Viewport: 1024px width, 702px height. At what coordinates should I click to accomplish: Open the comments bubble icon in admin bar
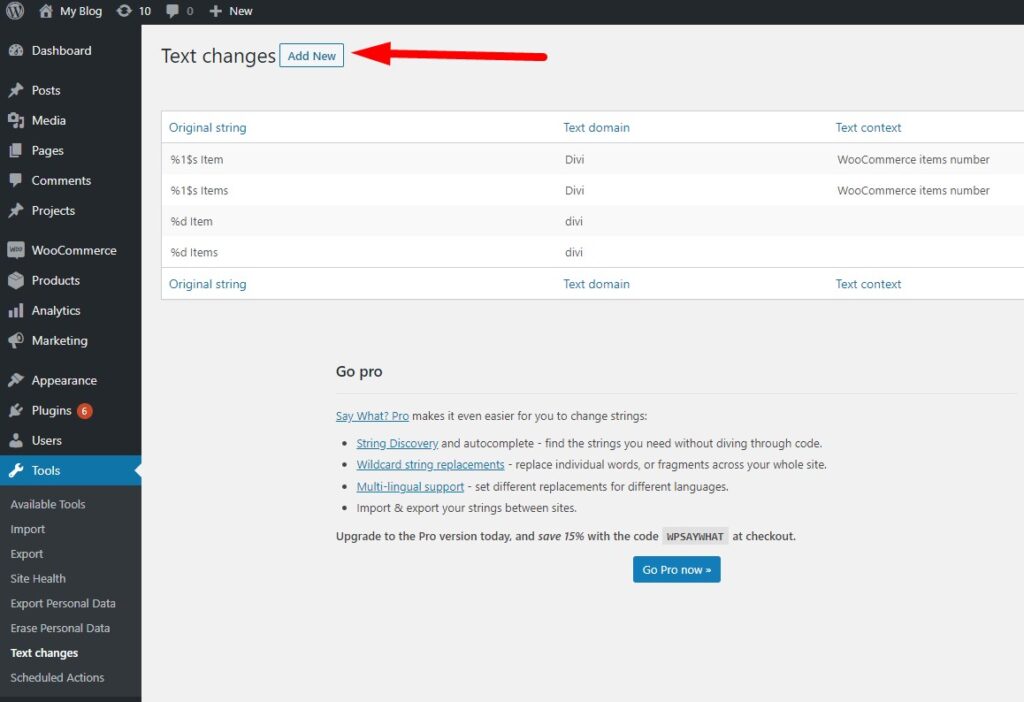[x=172, y=11]
